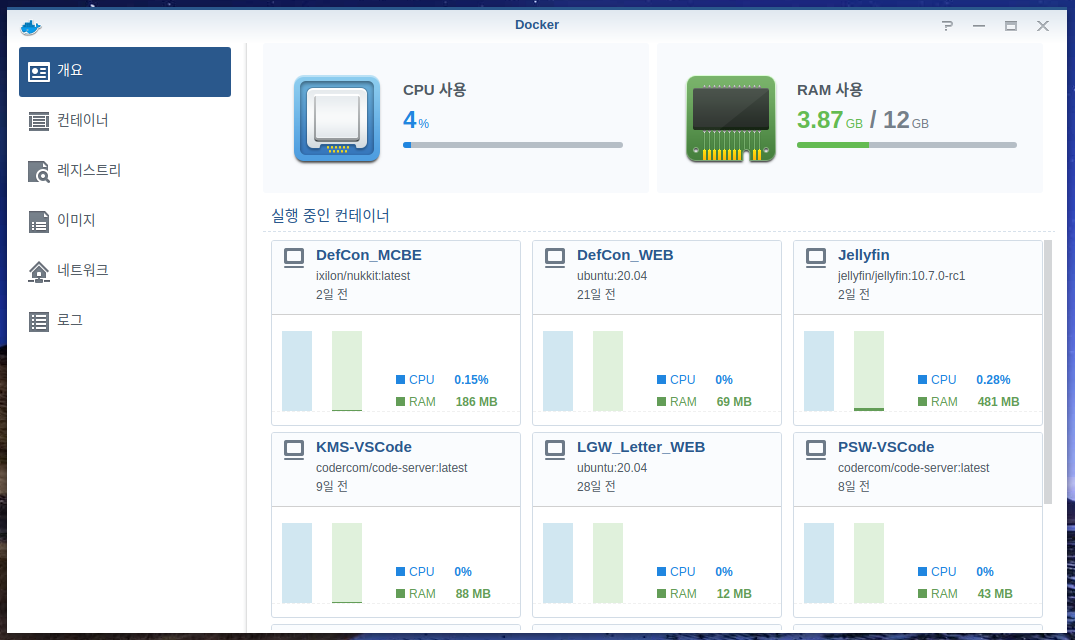
Task: Click Jellyfin RAM 481 MB value
Action: pos(998,402)
